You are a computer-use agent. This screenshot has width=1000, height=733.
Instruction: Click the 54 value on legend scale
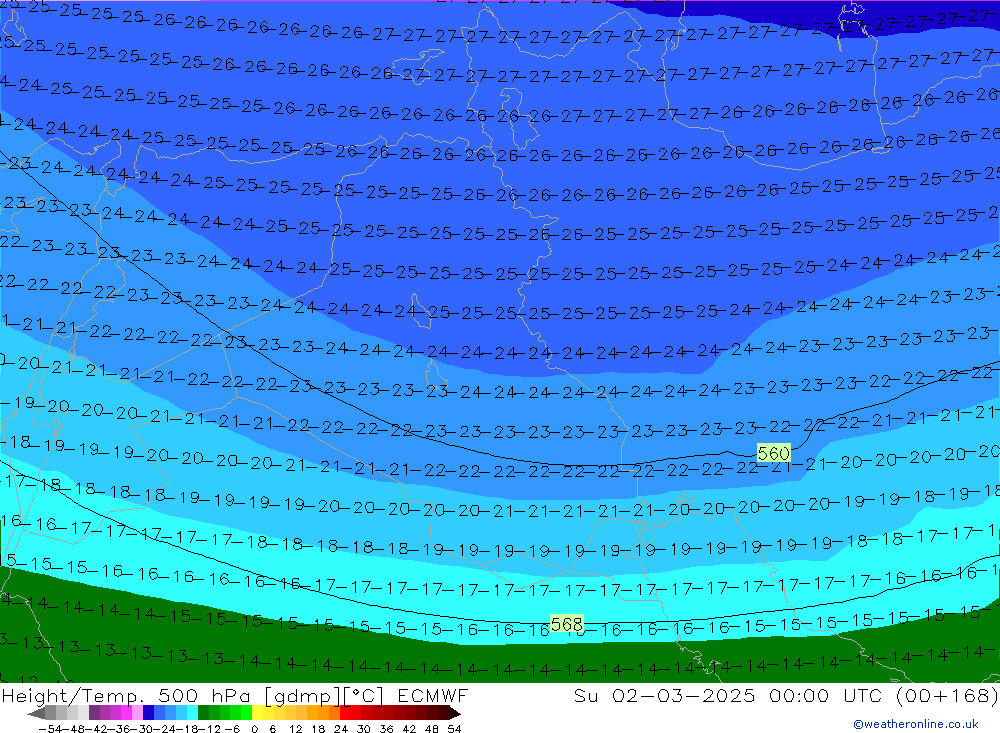tap(454, 729)
